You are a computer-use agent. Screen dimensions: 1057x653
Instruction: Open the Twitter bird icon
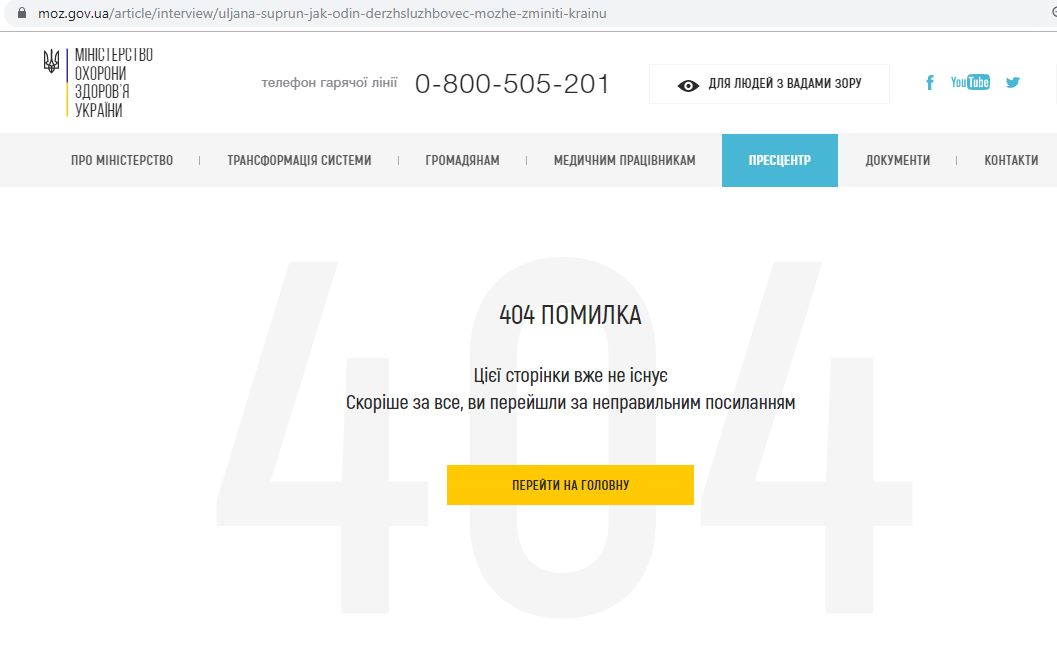coord(1013,82)
